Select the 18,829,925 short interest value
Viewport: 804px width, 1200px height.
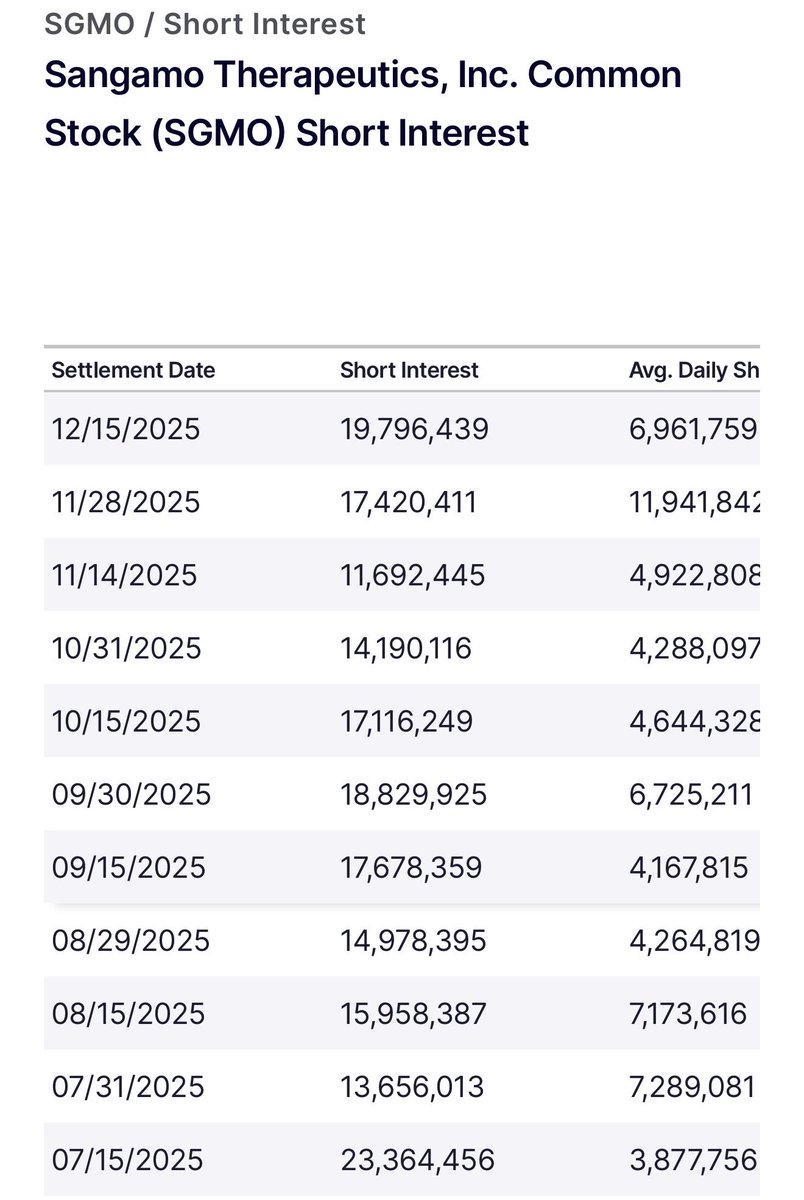[x=414, y=794]
